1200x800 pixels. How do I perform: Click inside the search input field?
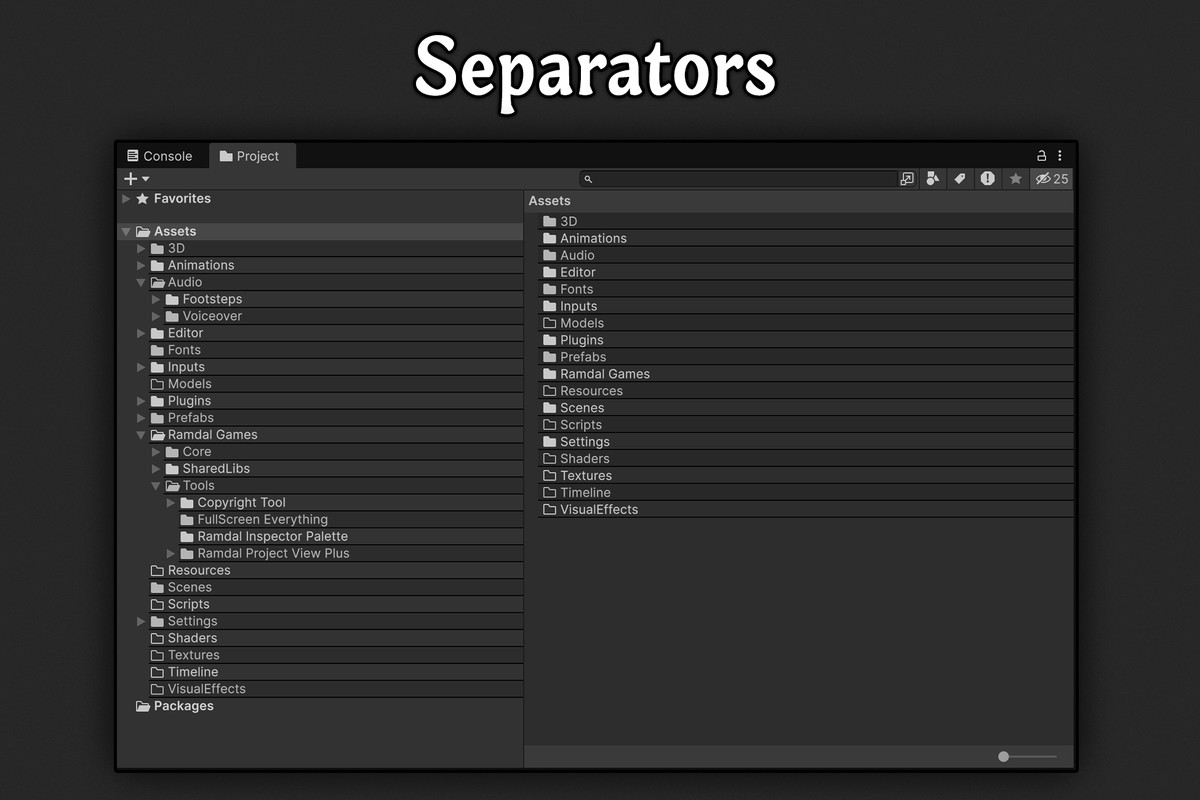[x=740, y=178]
